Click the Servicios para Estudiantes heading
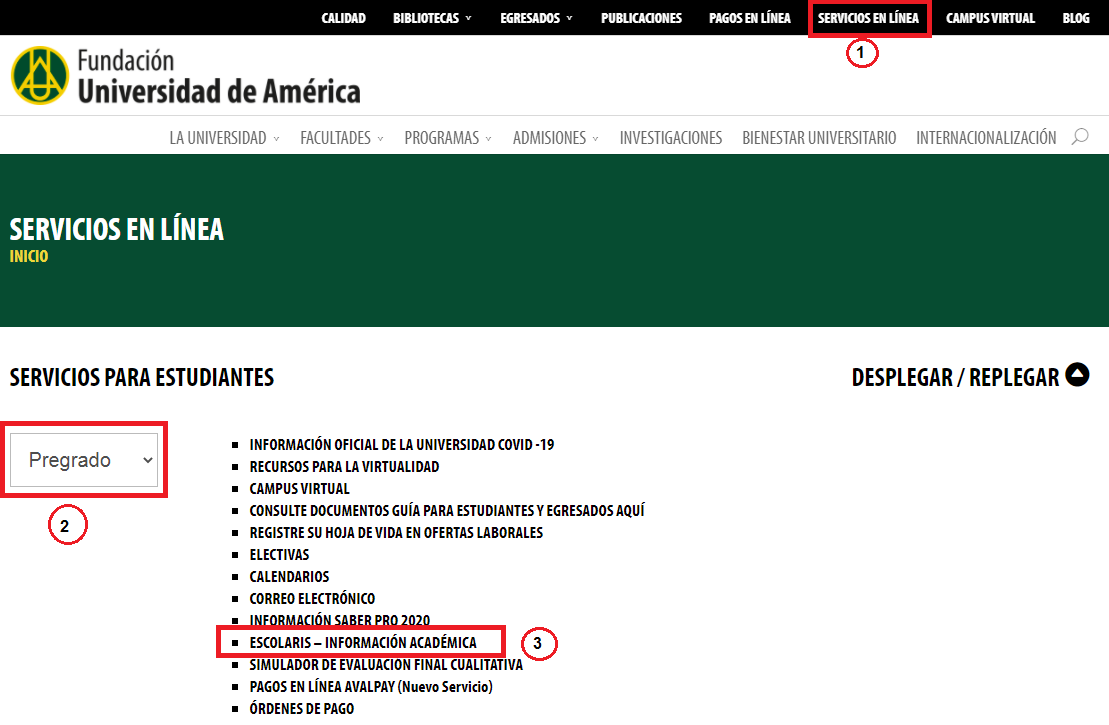 click(141, 377)
